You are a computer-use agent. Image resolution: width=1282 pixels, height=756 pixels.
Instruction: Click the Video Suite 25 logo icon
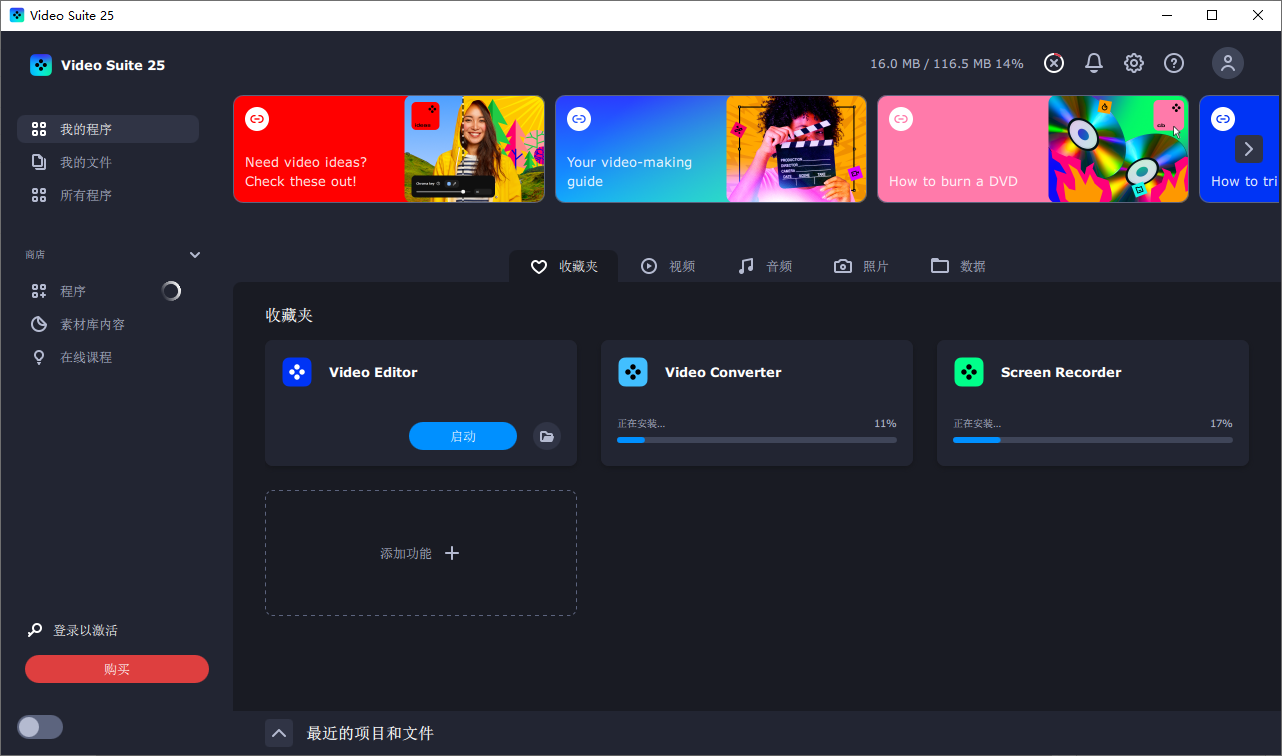tap(41, 65)
